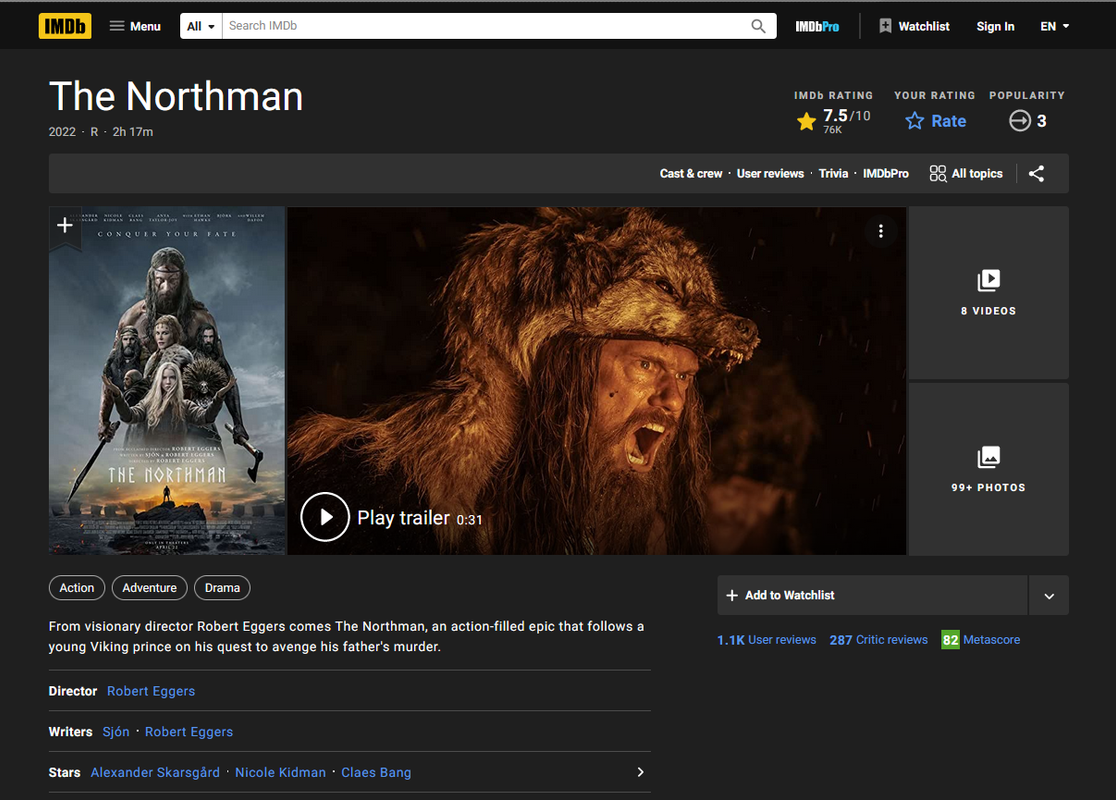1116x800 pixels.
Task: Expand the watchlist options chevron
Action: 1049,596
